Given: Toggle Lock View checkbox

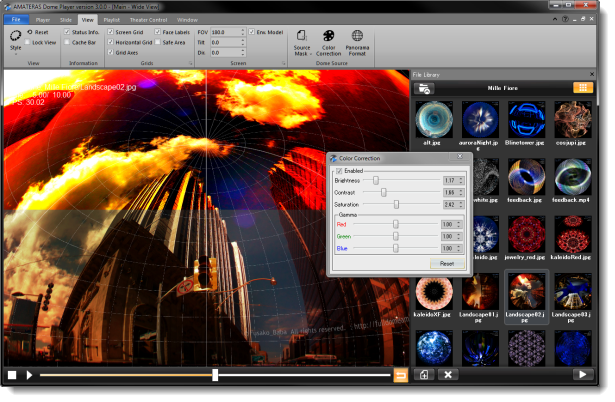Looking at the screenshot, I should tap(28, 42).
